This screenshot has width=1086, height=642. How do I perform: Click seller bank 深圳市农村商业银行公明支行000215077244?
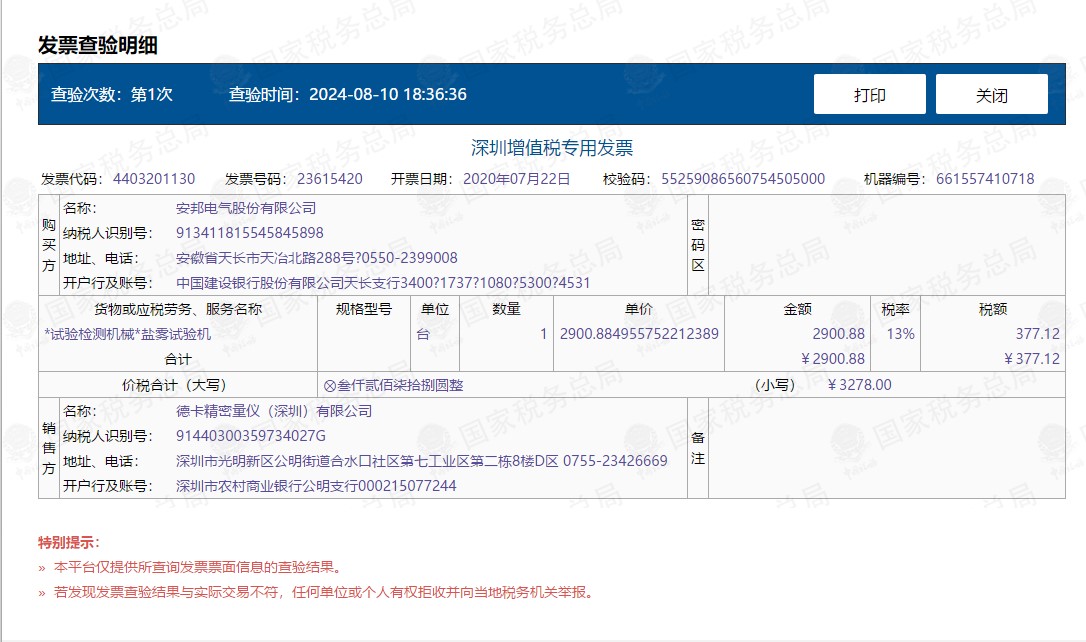click(x=316, y=485)
